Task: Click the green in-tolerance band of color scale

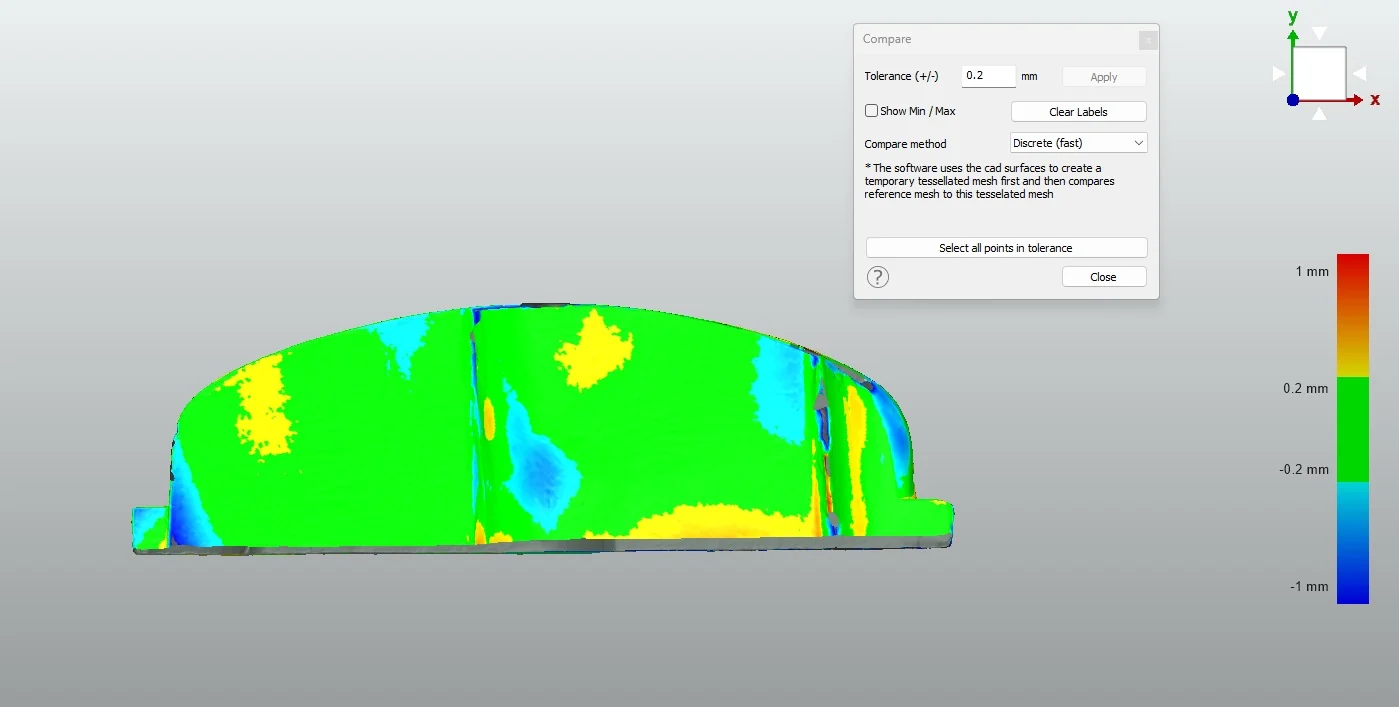Action: 1352,429
